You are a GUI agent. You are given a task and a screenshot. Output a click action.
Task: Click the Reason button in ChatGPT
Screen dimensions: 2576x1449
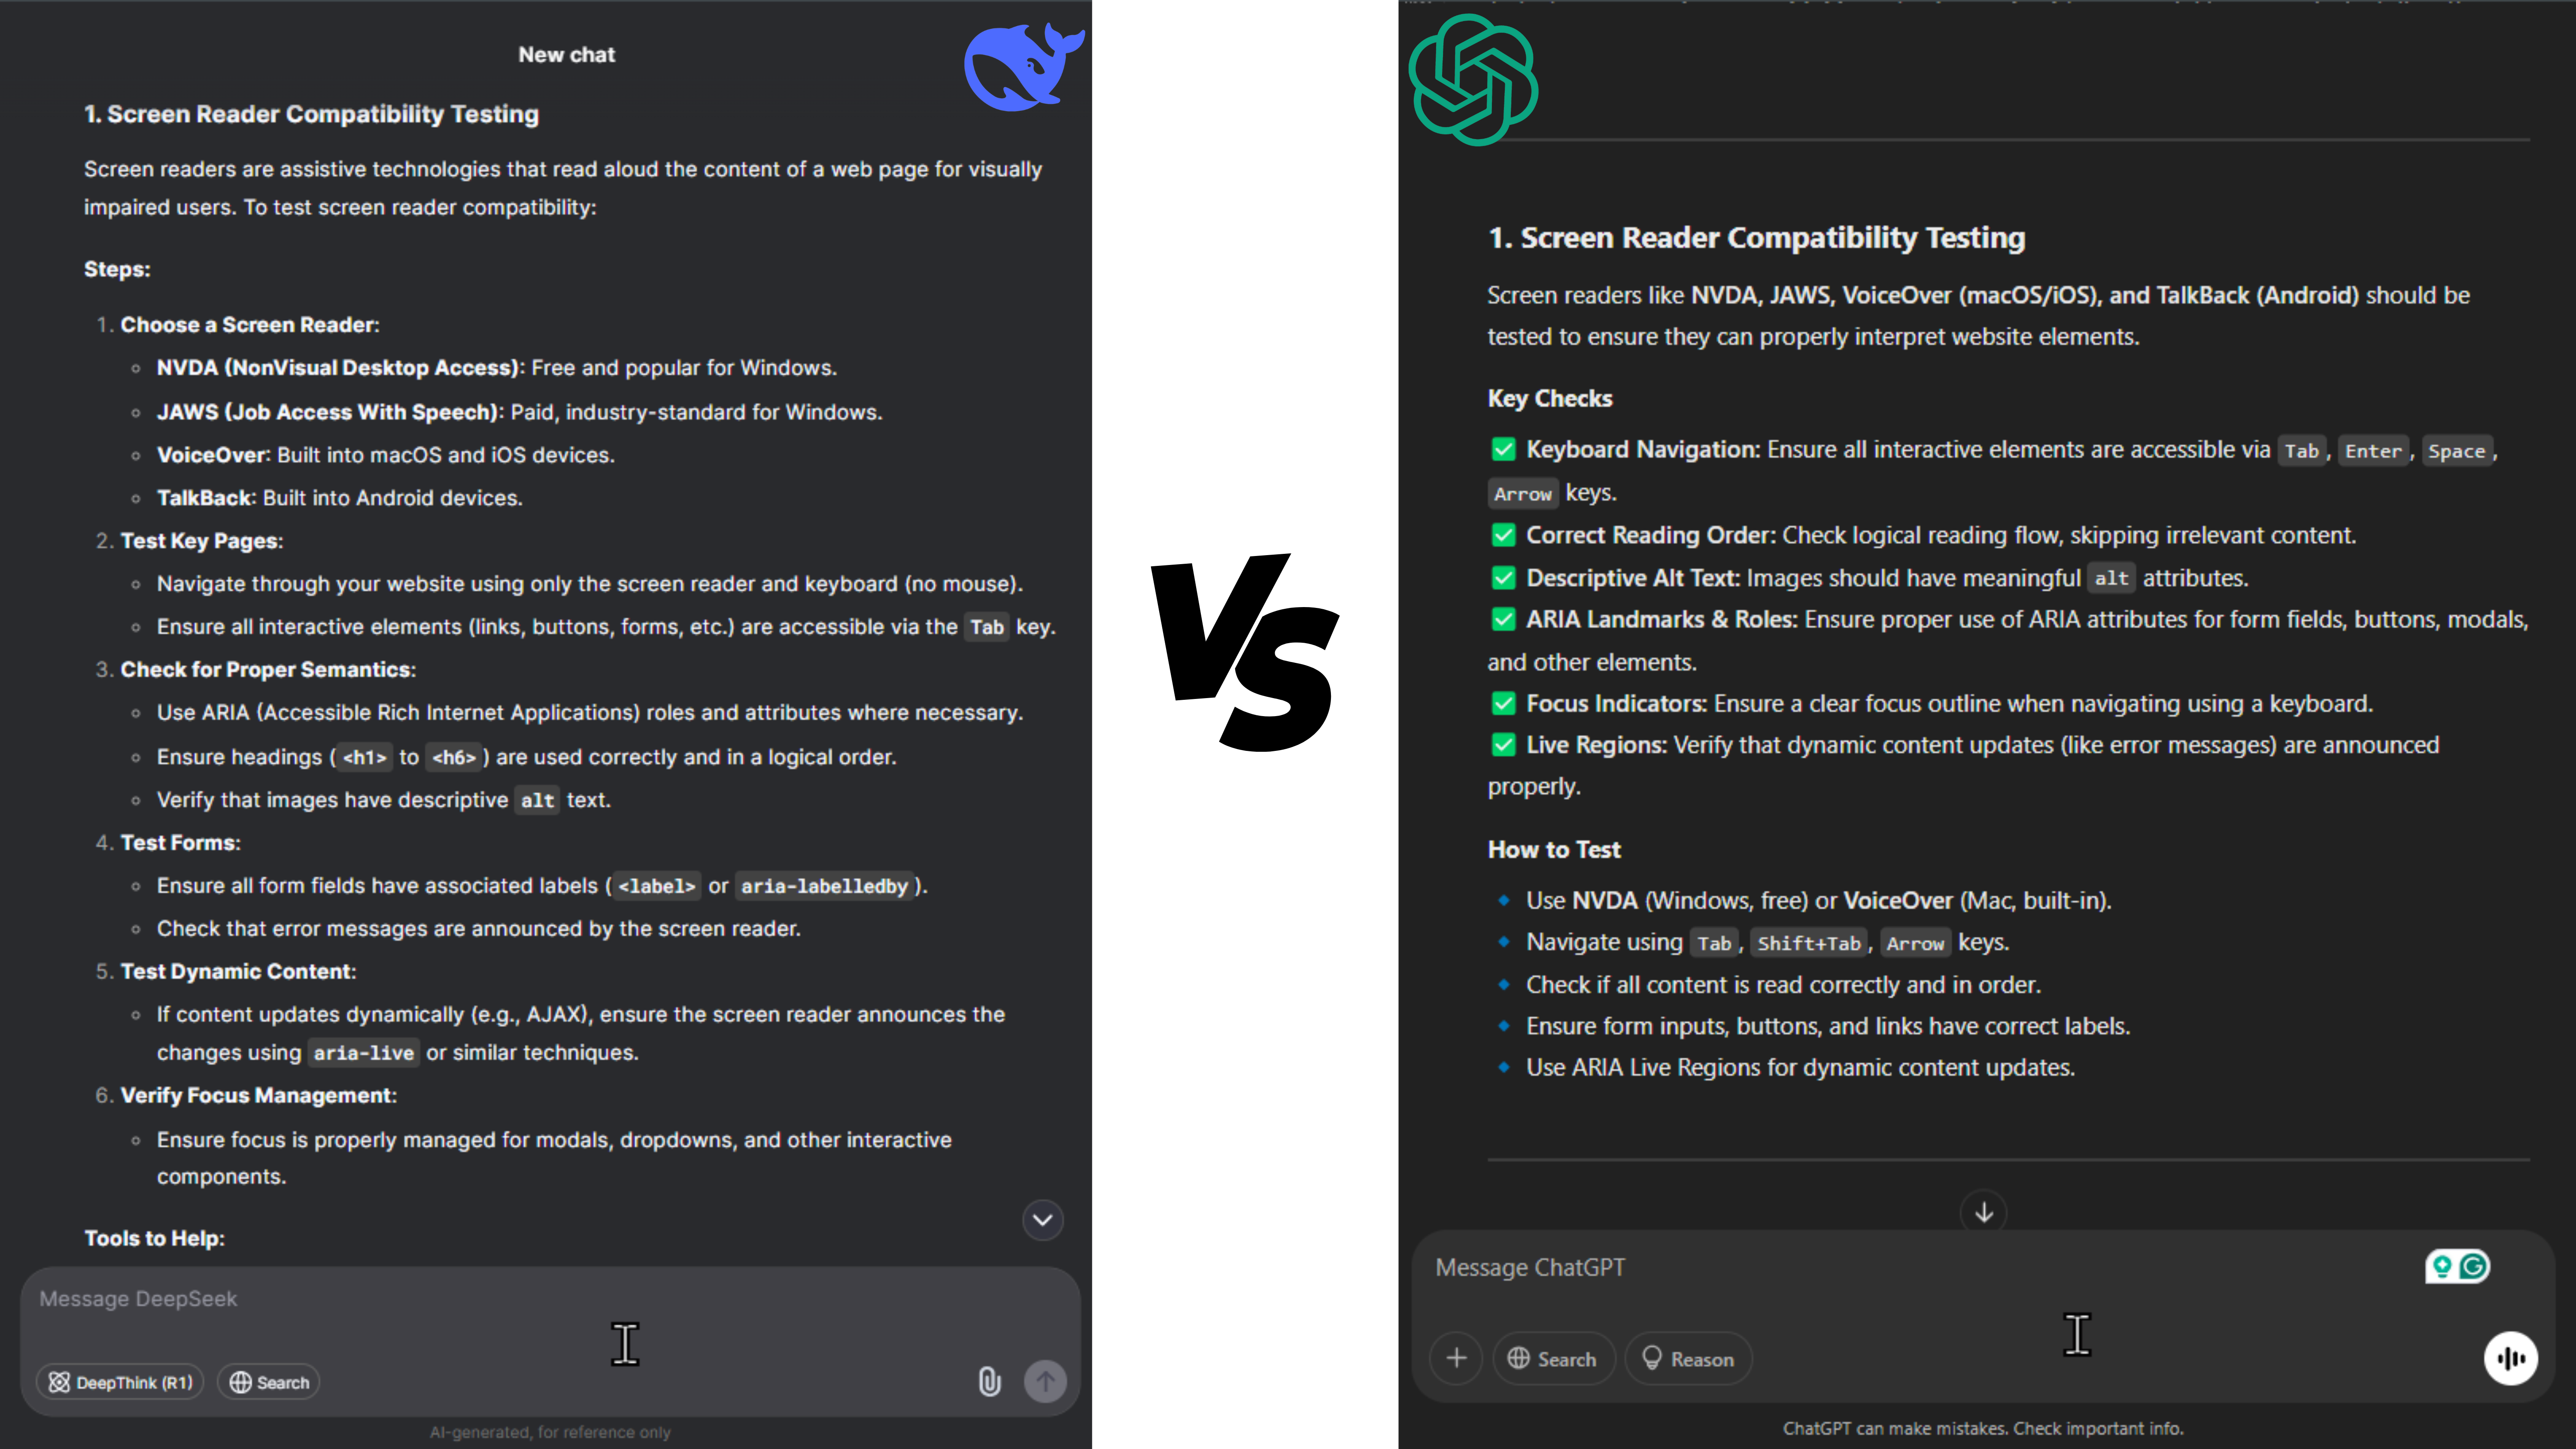coord(1686,1359)
